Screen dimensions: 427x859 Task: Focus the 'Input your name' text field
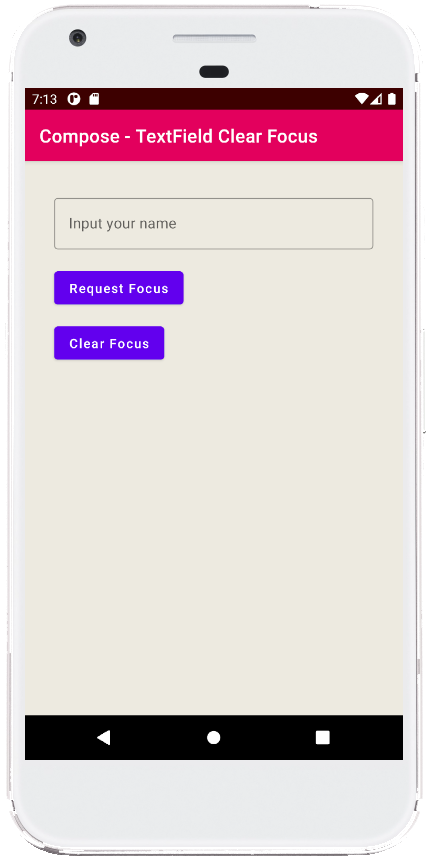tap(214, 224)
